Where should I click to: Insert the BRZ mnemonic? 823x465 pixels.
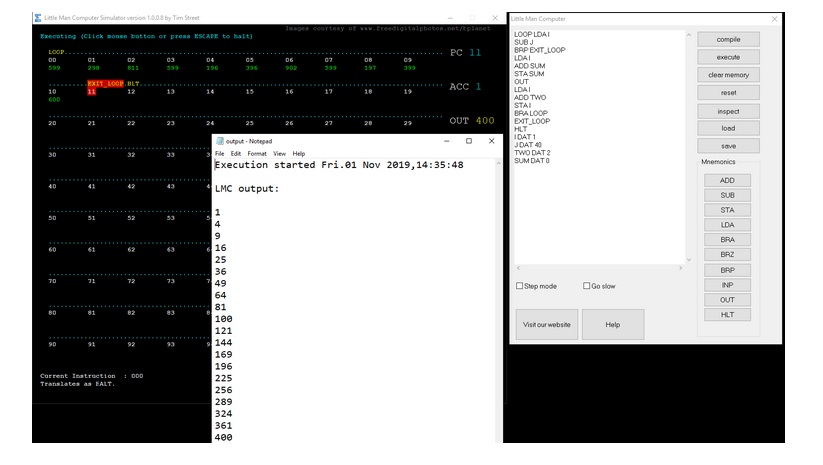click(x=727, y=255)
